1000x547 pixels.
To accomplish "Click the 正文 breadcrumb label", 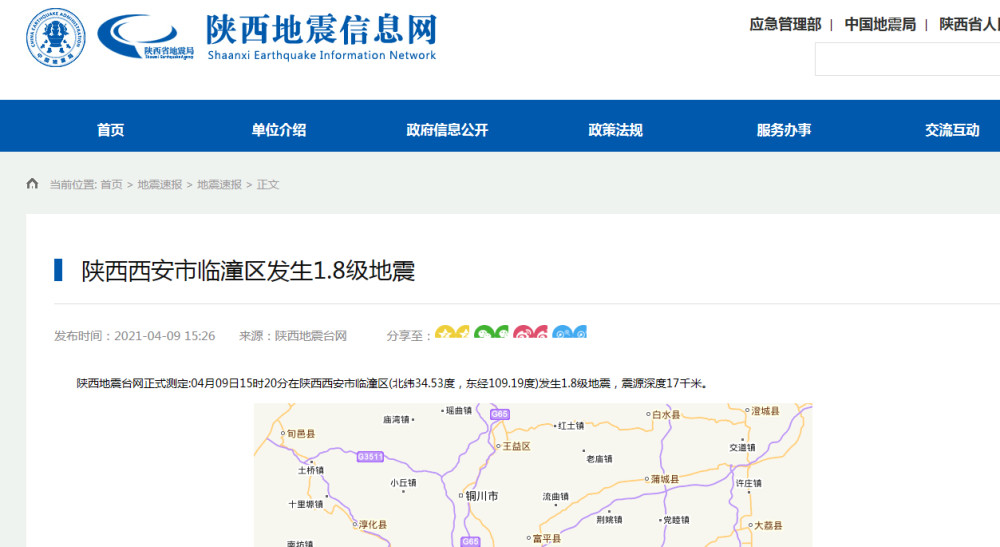I will [x=268, y=184].
